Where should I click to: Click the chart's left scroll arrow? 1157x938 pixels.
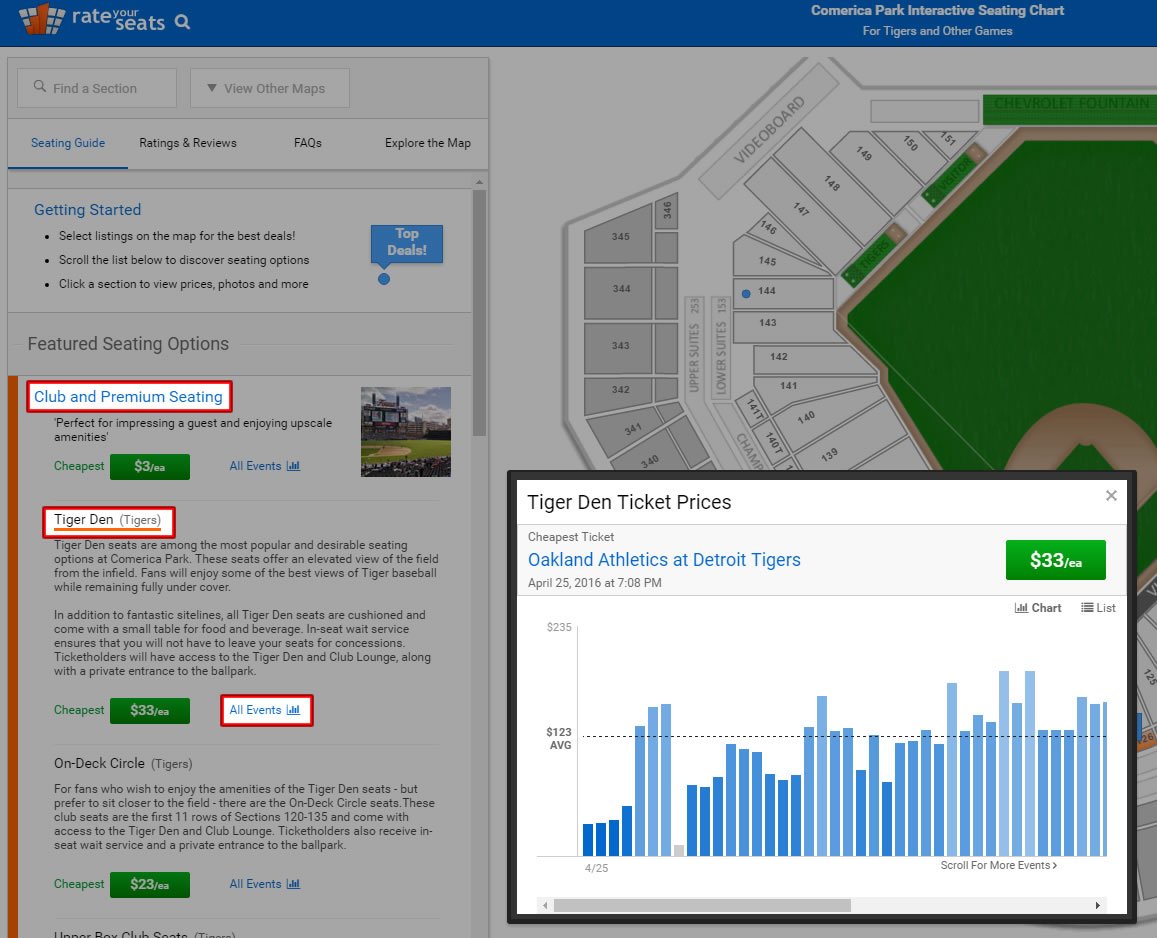coord(545,906)
